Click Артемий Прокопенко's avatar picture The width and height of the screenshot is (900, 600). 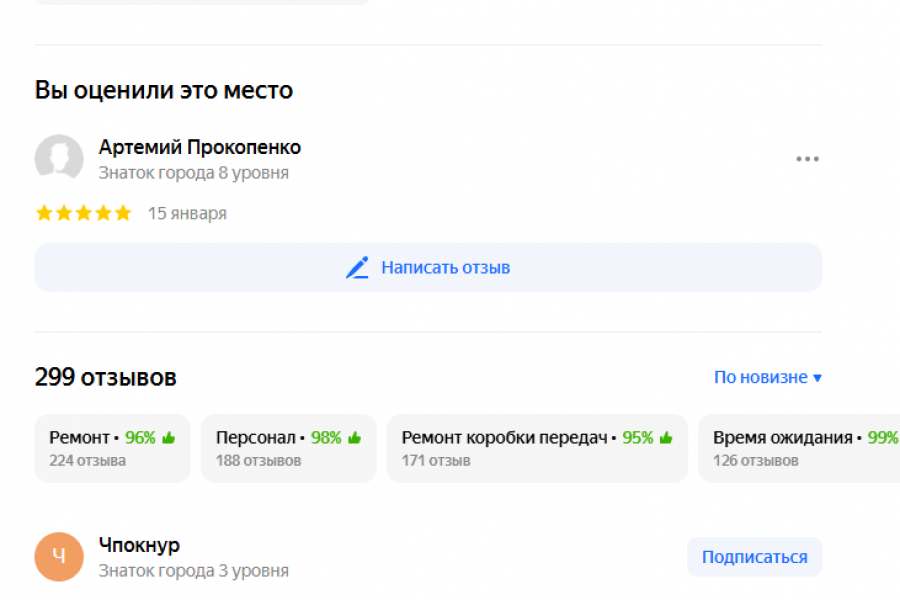coord(59,158)
